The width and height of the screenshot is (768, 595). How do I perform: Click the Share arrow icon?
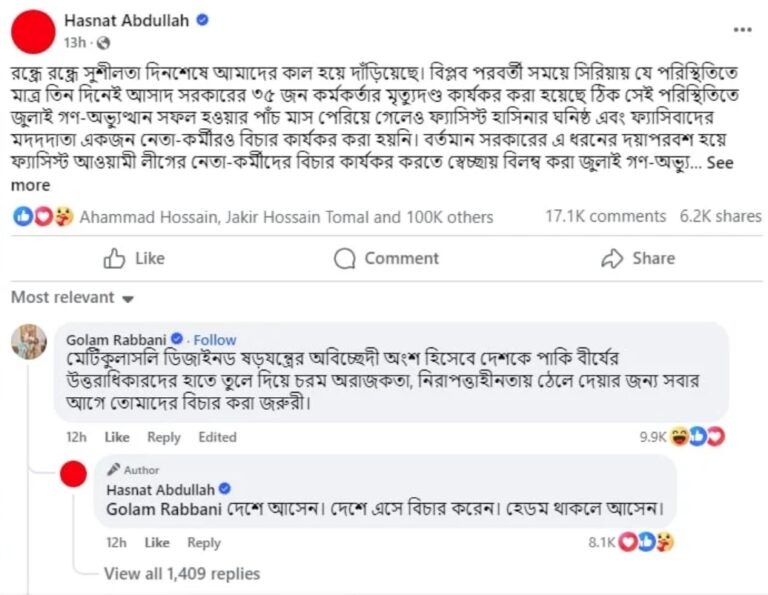[x=612, y=258]
